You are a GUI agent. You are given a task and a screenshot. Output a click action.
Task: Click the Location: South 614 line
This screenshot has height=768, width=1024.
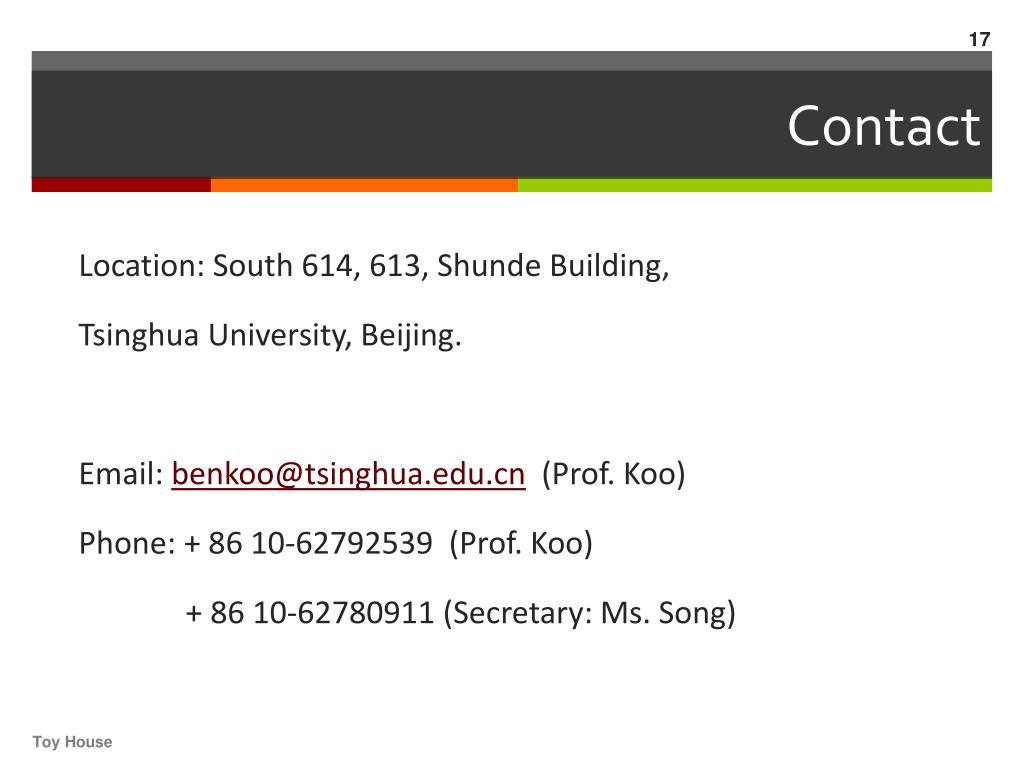(x=374, y=266)
